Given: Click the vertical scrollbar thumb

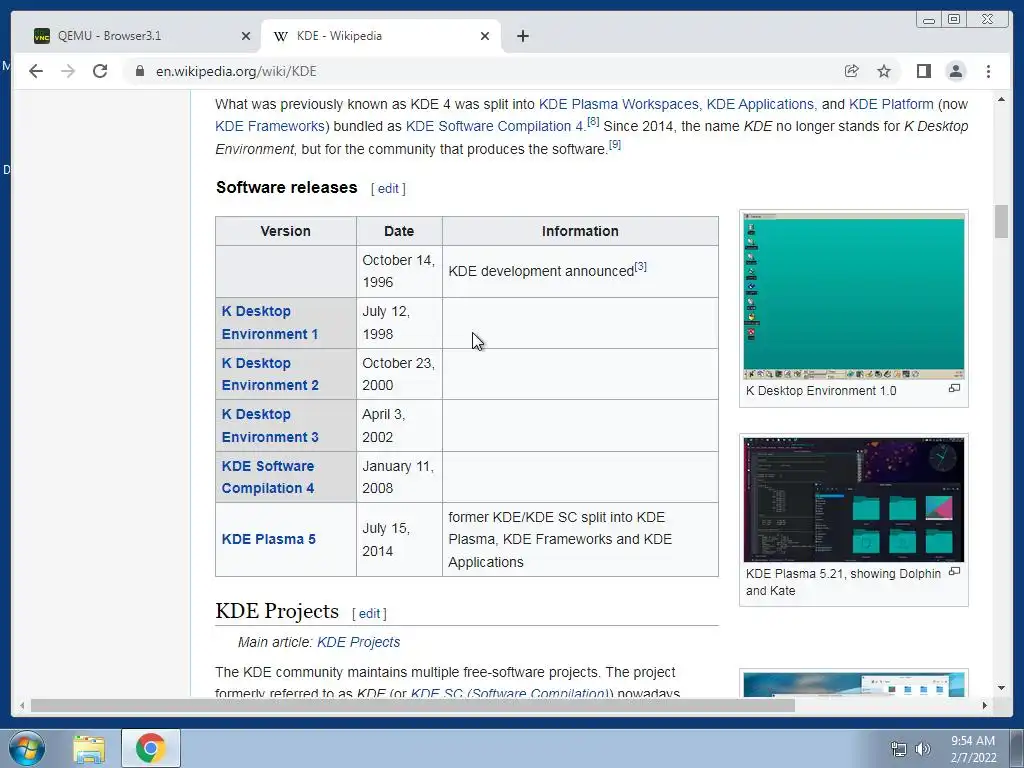Looking at the screenshot, I should tap(1001, 221).
